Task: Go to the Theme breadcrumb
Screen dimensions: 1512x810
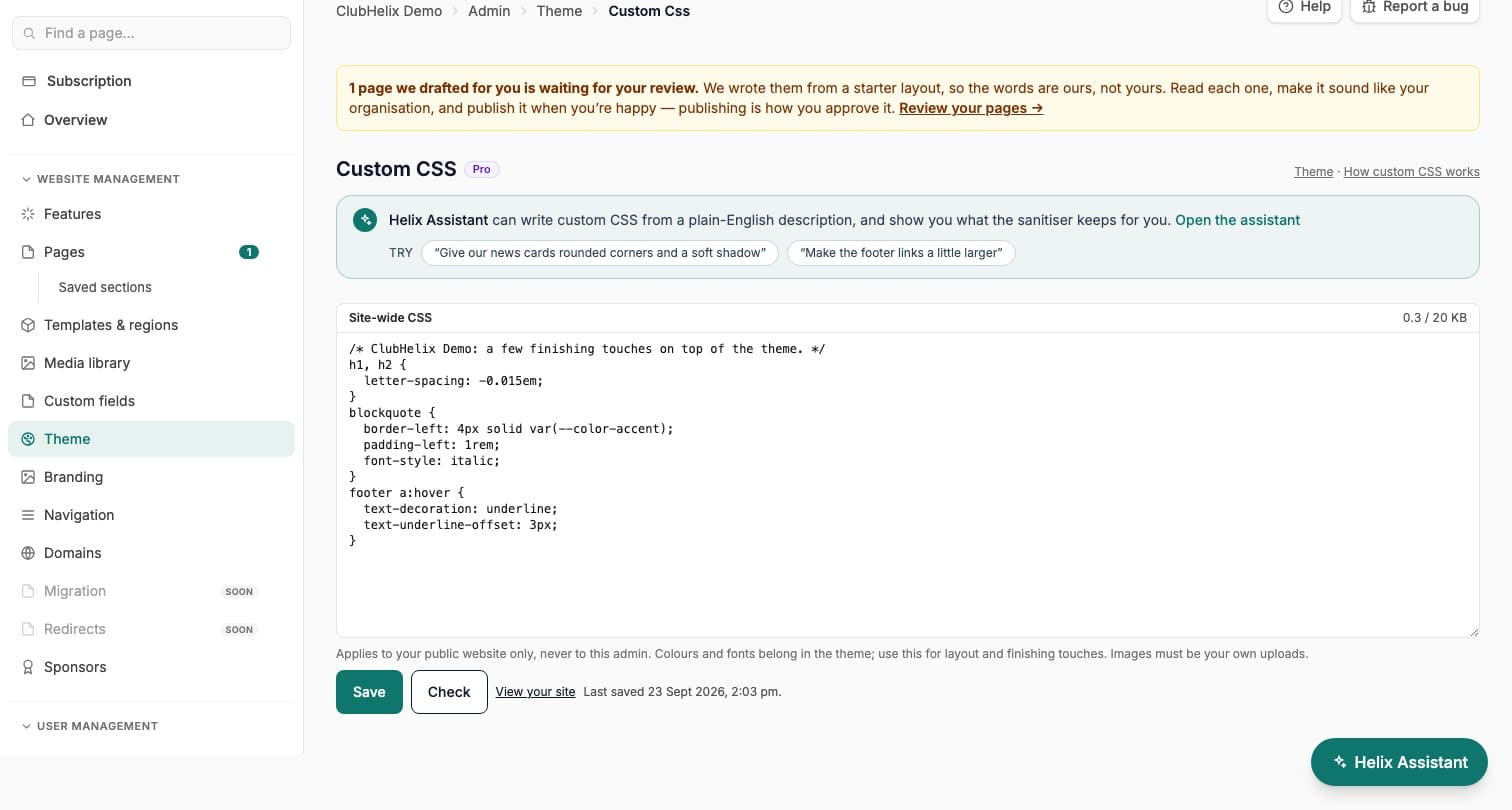Action: pyautogui.click(x=559, y=11)
